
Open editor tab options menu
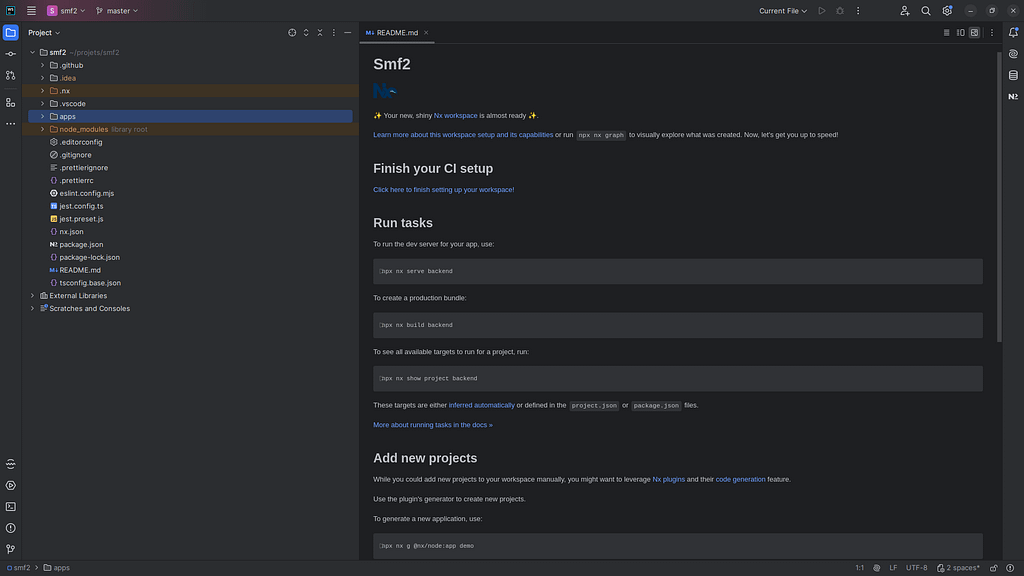(991, 33)
